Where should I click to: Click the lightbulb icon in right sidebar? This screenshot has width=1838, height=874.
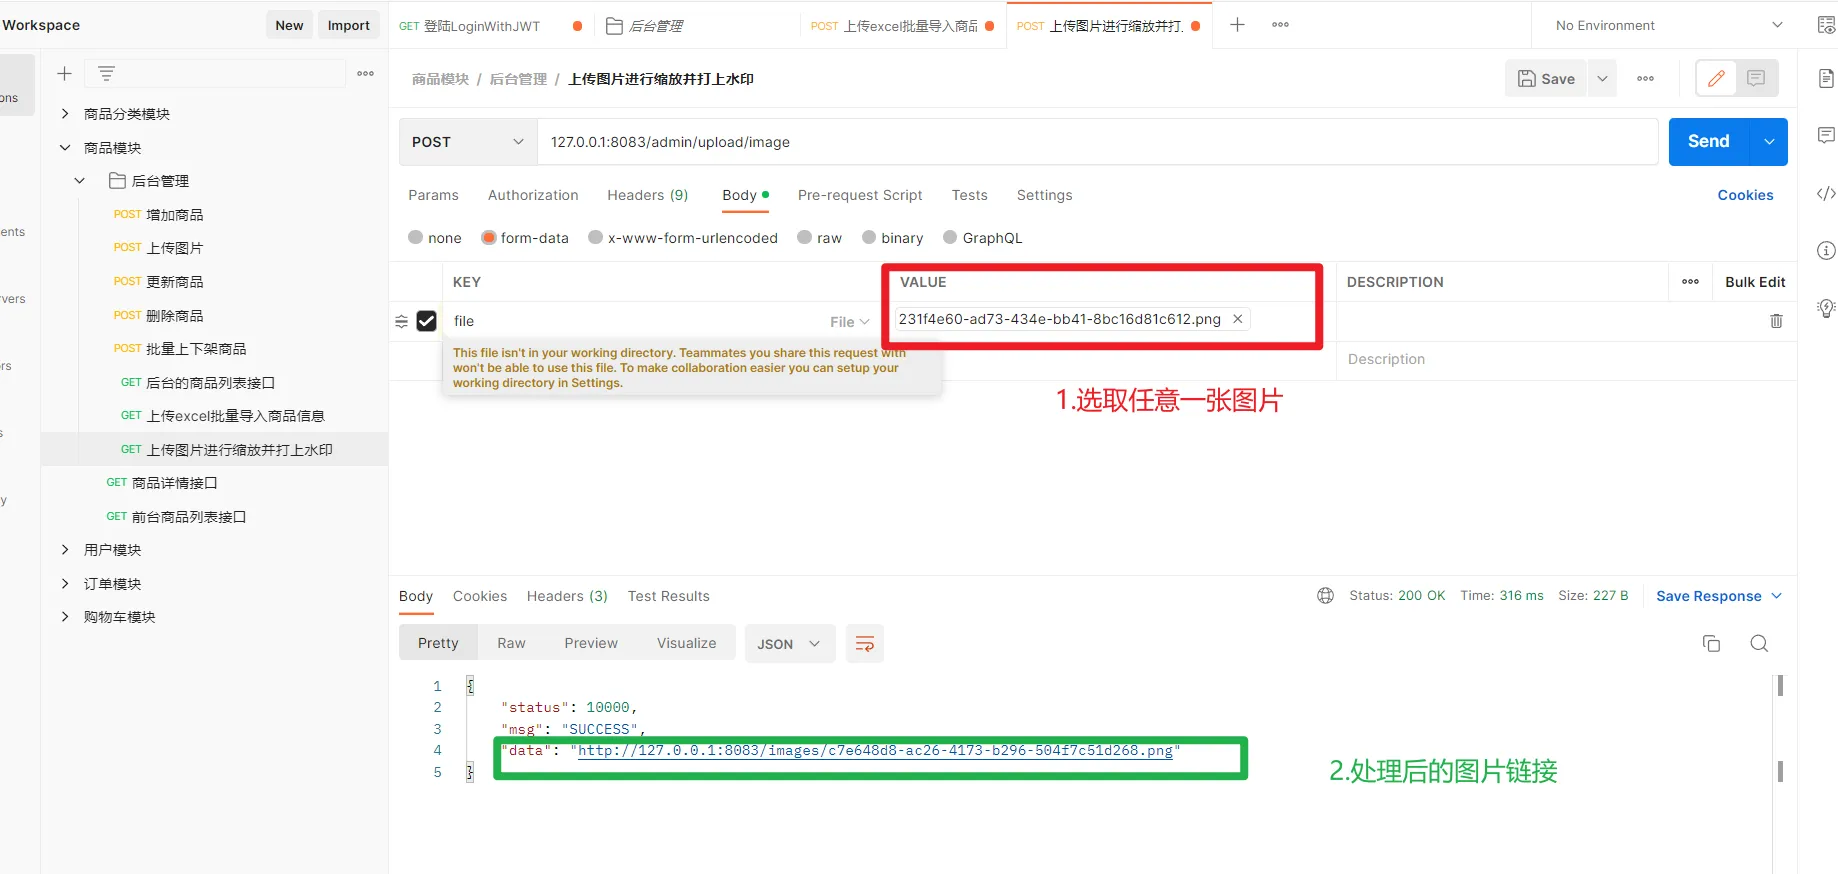1826,308
